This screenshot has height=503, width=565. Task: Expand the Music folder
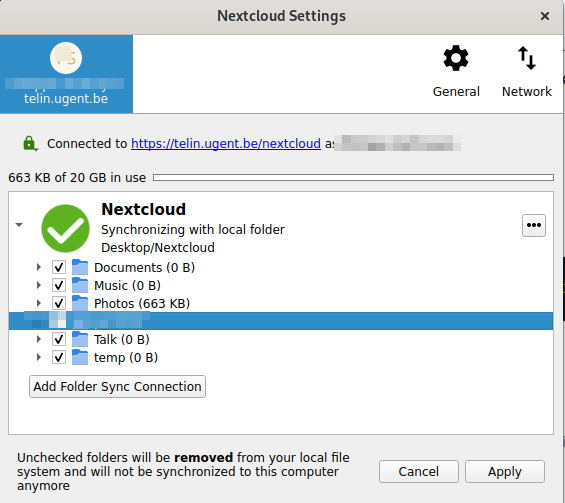point(39,285)
